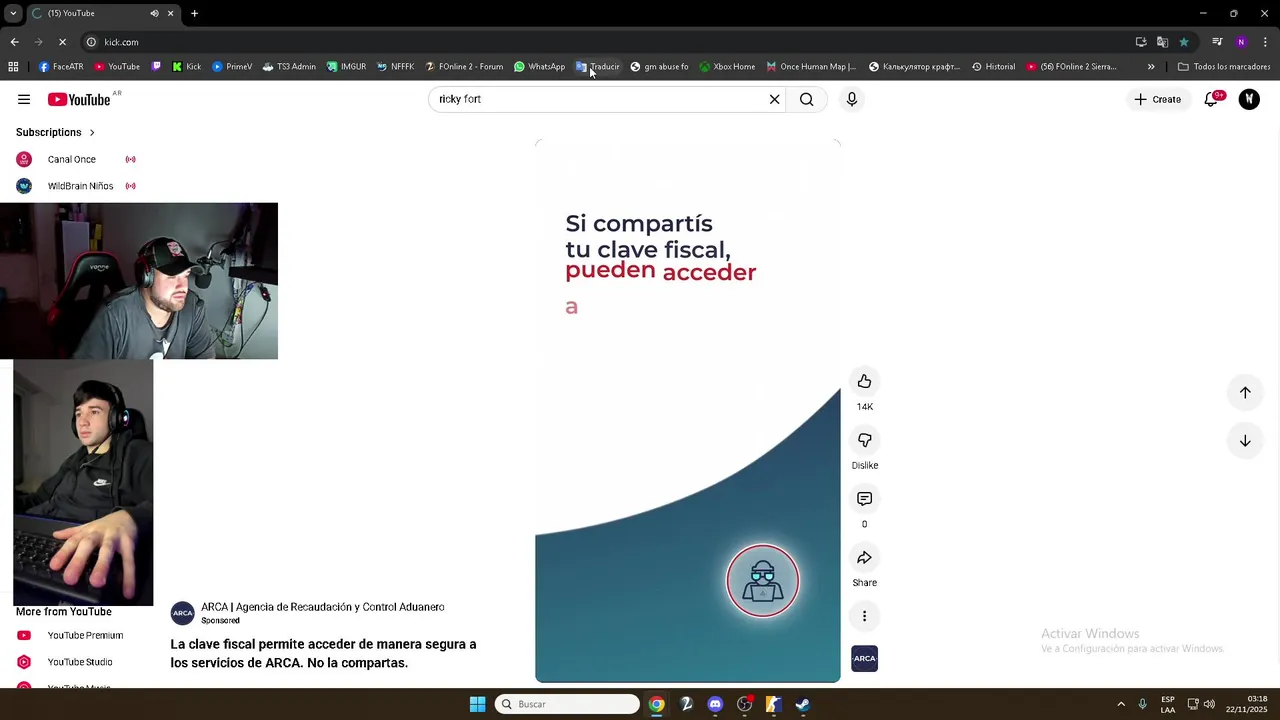
Task: Go to next Short with down arrow
Action: pos(1245,441)
